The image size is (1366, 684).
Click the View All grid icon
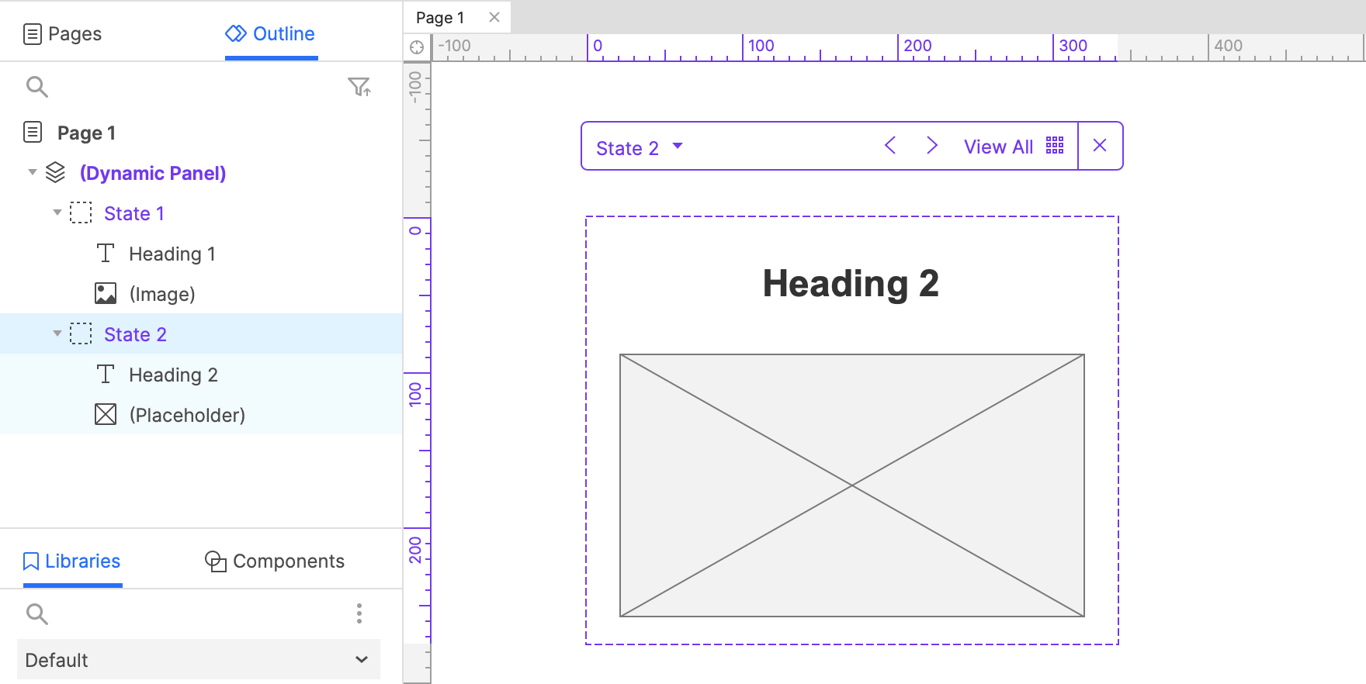[x=1055, y=146]
